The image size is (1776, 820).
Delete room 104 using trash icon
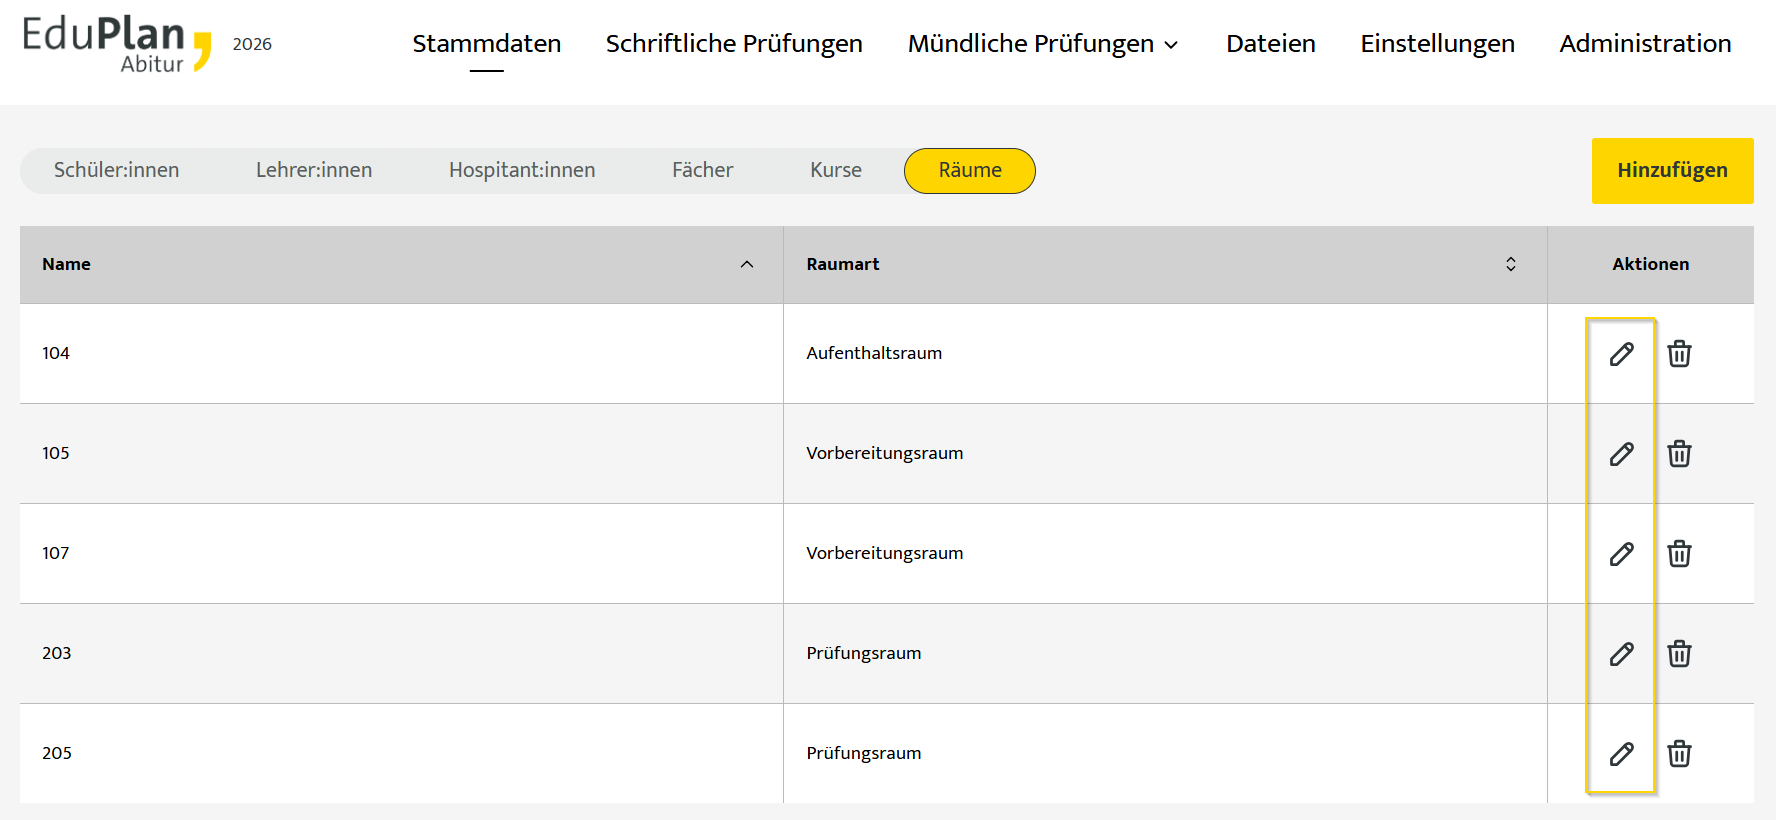tap(1679, 354)
